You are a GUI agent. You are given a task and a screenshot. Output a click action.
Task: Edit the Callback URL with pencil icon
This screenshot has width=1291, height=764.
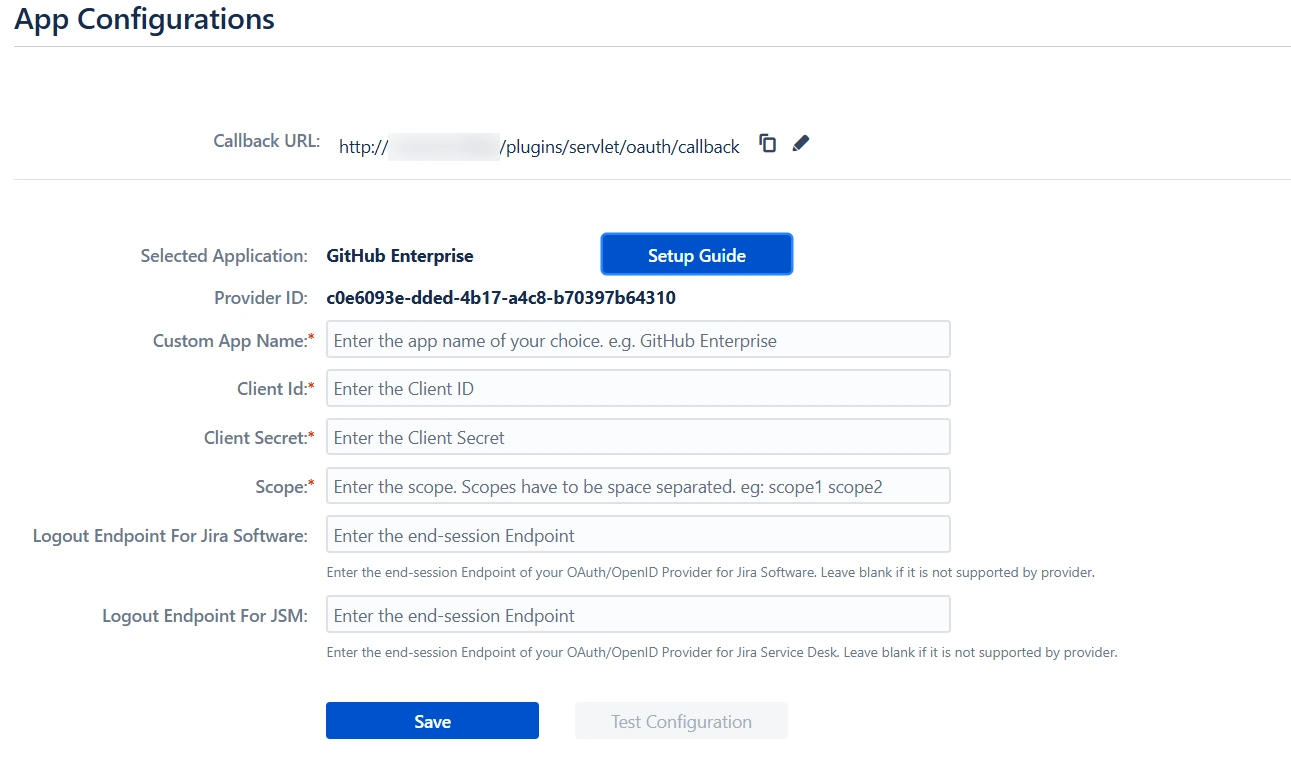(x=800, y=143)
